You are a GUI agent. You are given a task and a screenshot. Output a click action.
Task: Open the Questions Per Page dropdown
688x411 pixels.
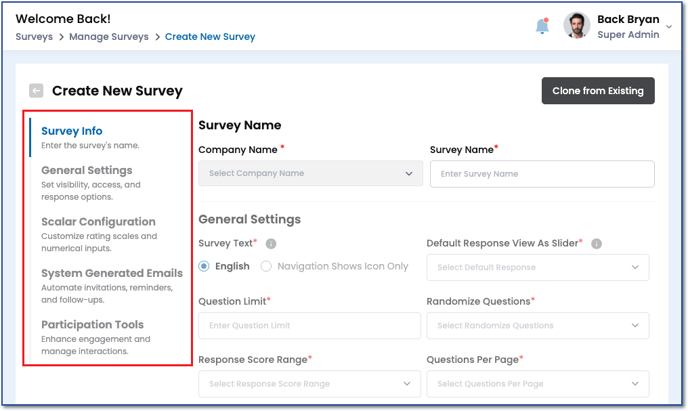pyautogui.click(x=537, y=383)
